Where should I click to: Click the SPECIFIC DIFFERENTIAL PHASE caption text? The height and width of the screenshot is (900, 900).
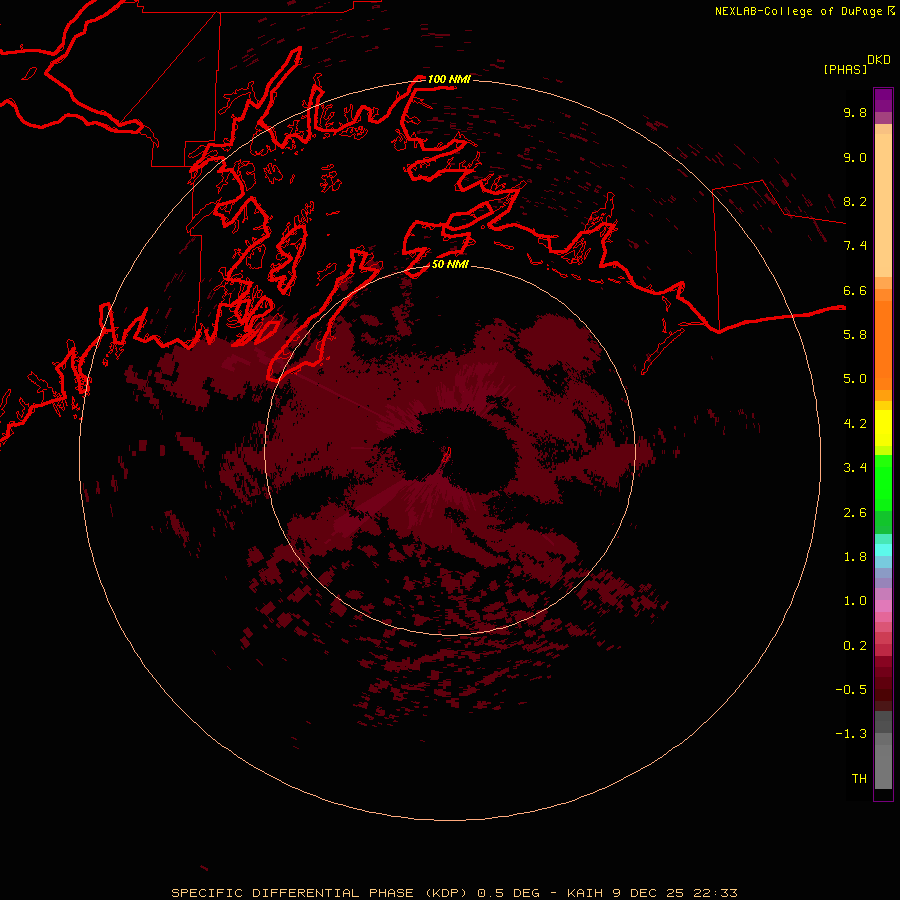pos(292,893)
